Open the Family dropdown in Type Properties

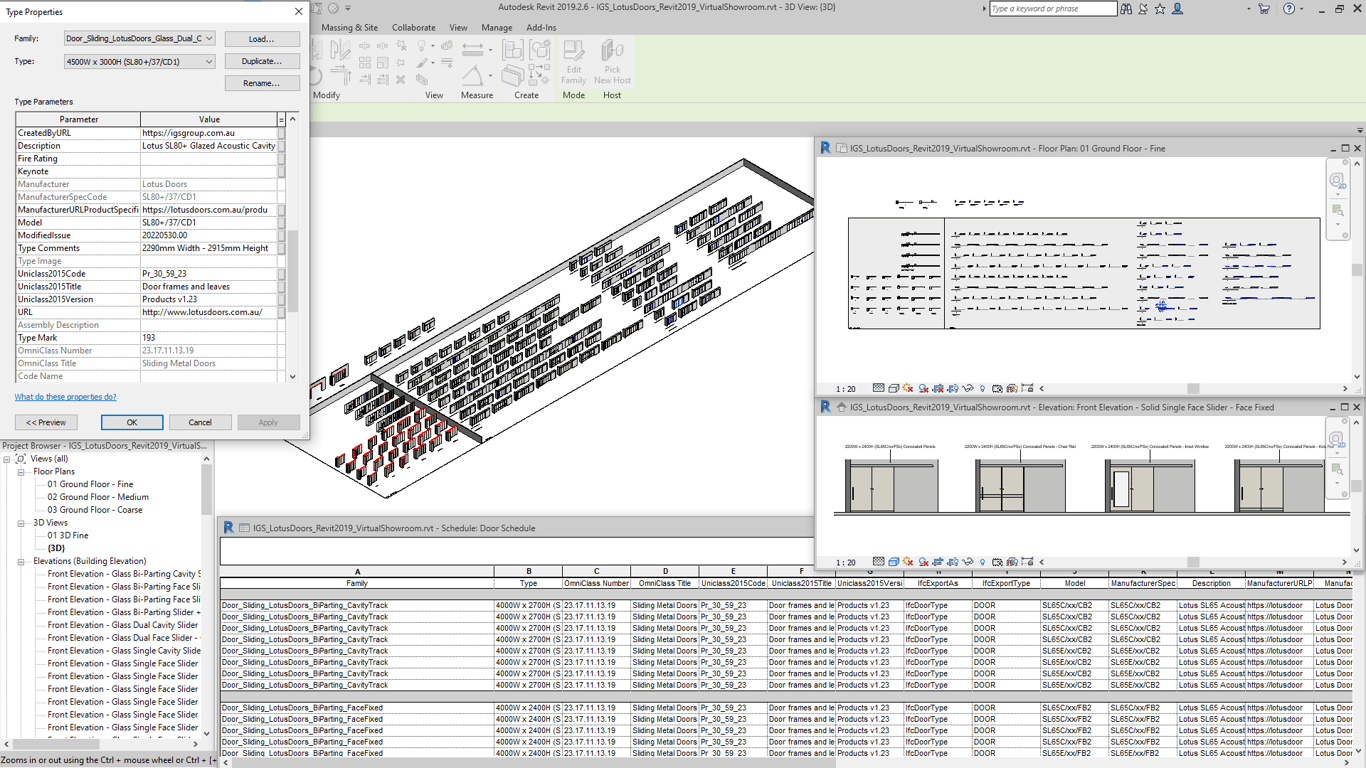pyautogui.click(x=209, y=38)
